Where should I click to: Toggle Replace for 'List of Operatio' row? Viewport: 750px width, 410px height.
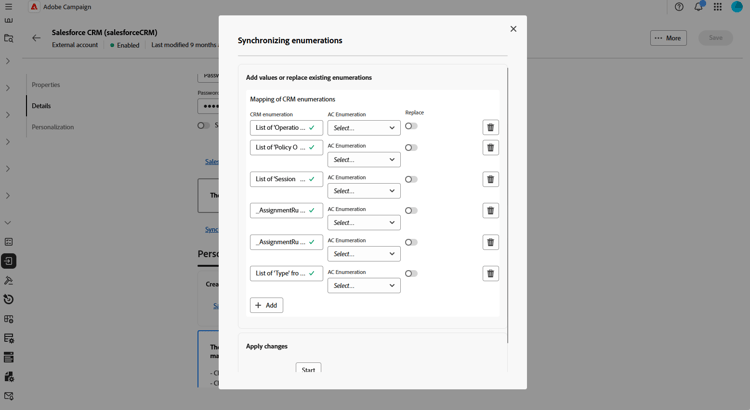click(x=411, y=126)
